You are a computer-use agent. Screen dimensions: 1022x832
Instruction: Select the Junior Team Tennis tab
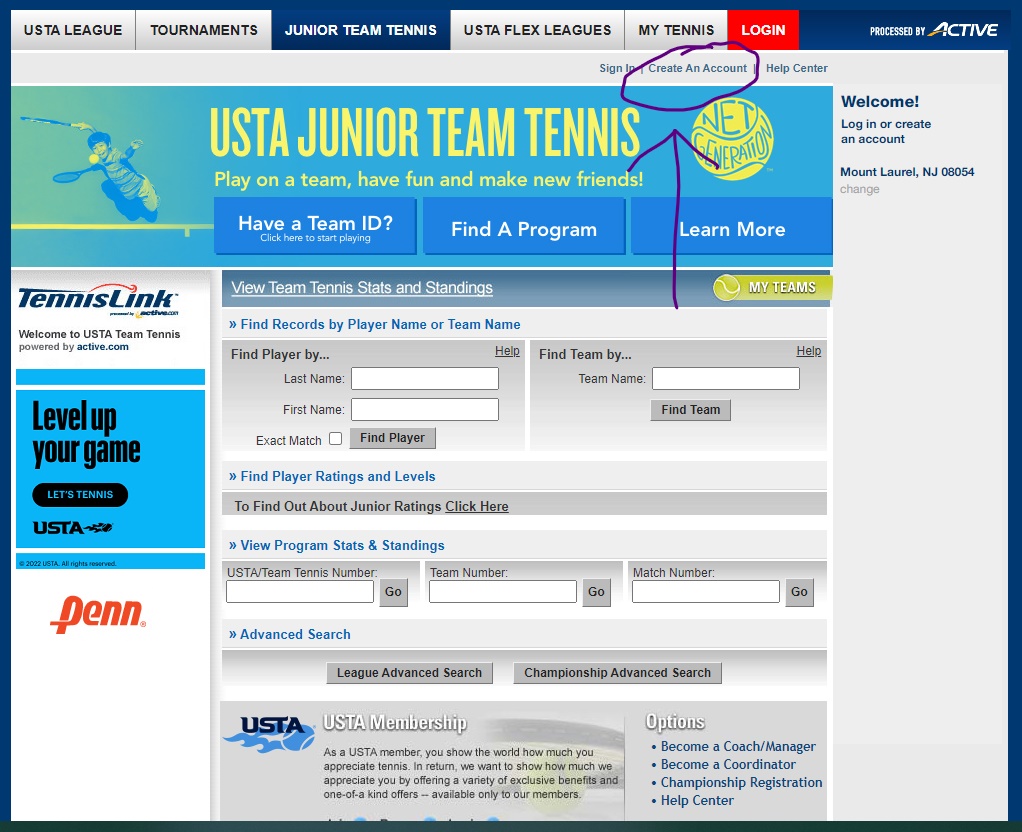point(360,30)
